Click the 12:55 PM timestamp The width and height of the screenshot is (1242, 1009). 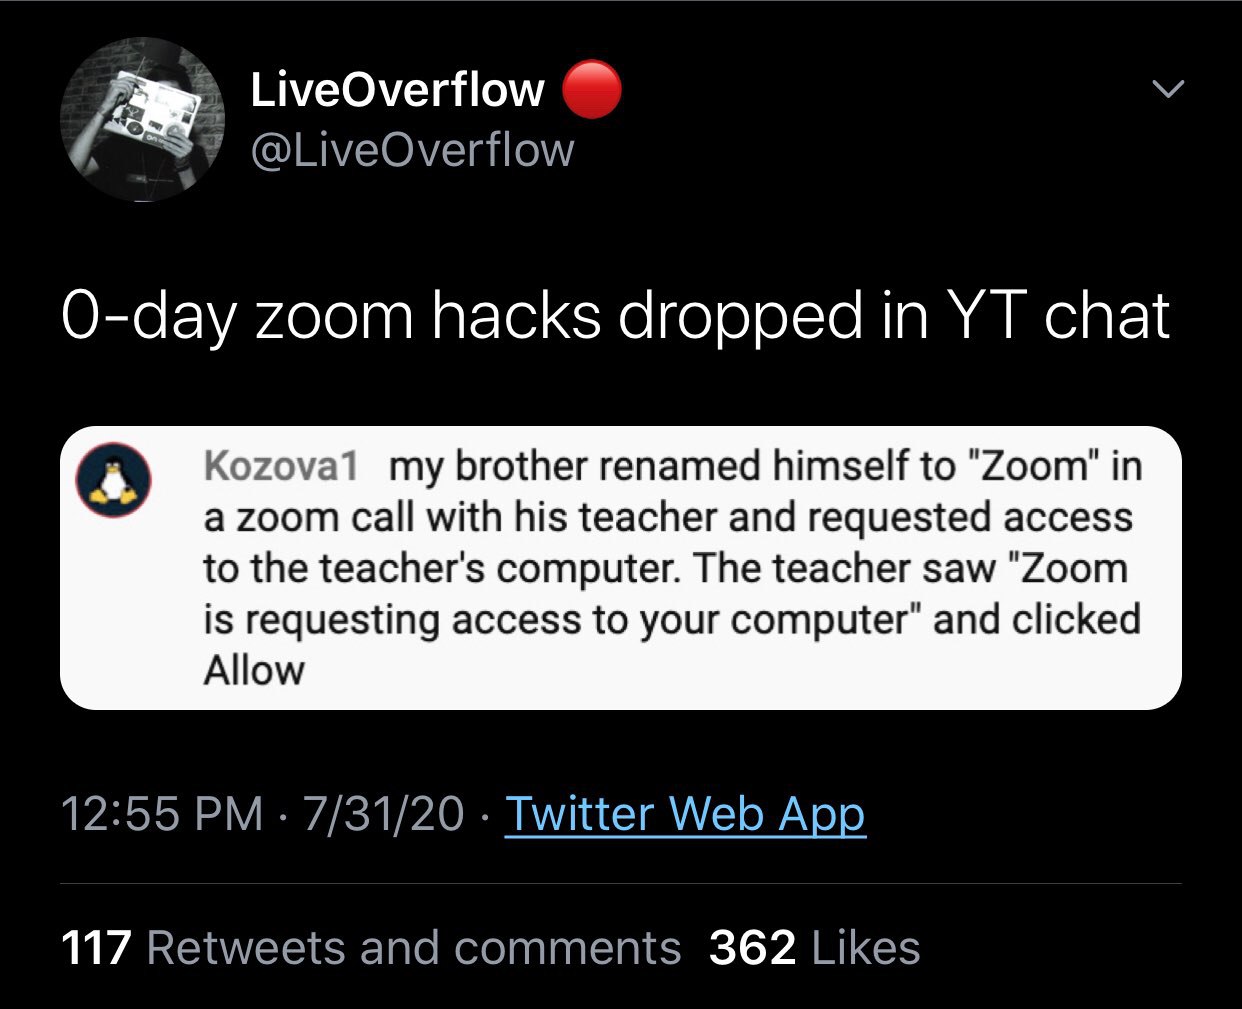coord(162,814)
